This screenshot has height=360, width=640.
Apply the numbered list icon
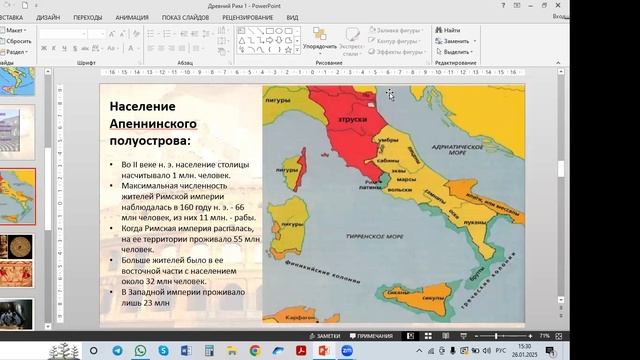click(x=168, y=34)
